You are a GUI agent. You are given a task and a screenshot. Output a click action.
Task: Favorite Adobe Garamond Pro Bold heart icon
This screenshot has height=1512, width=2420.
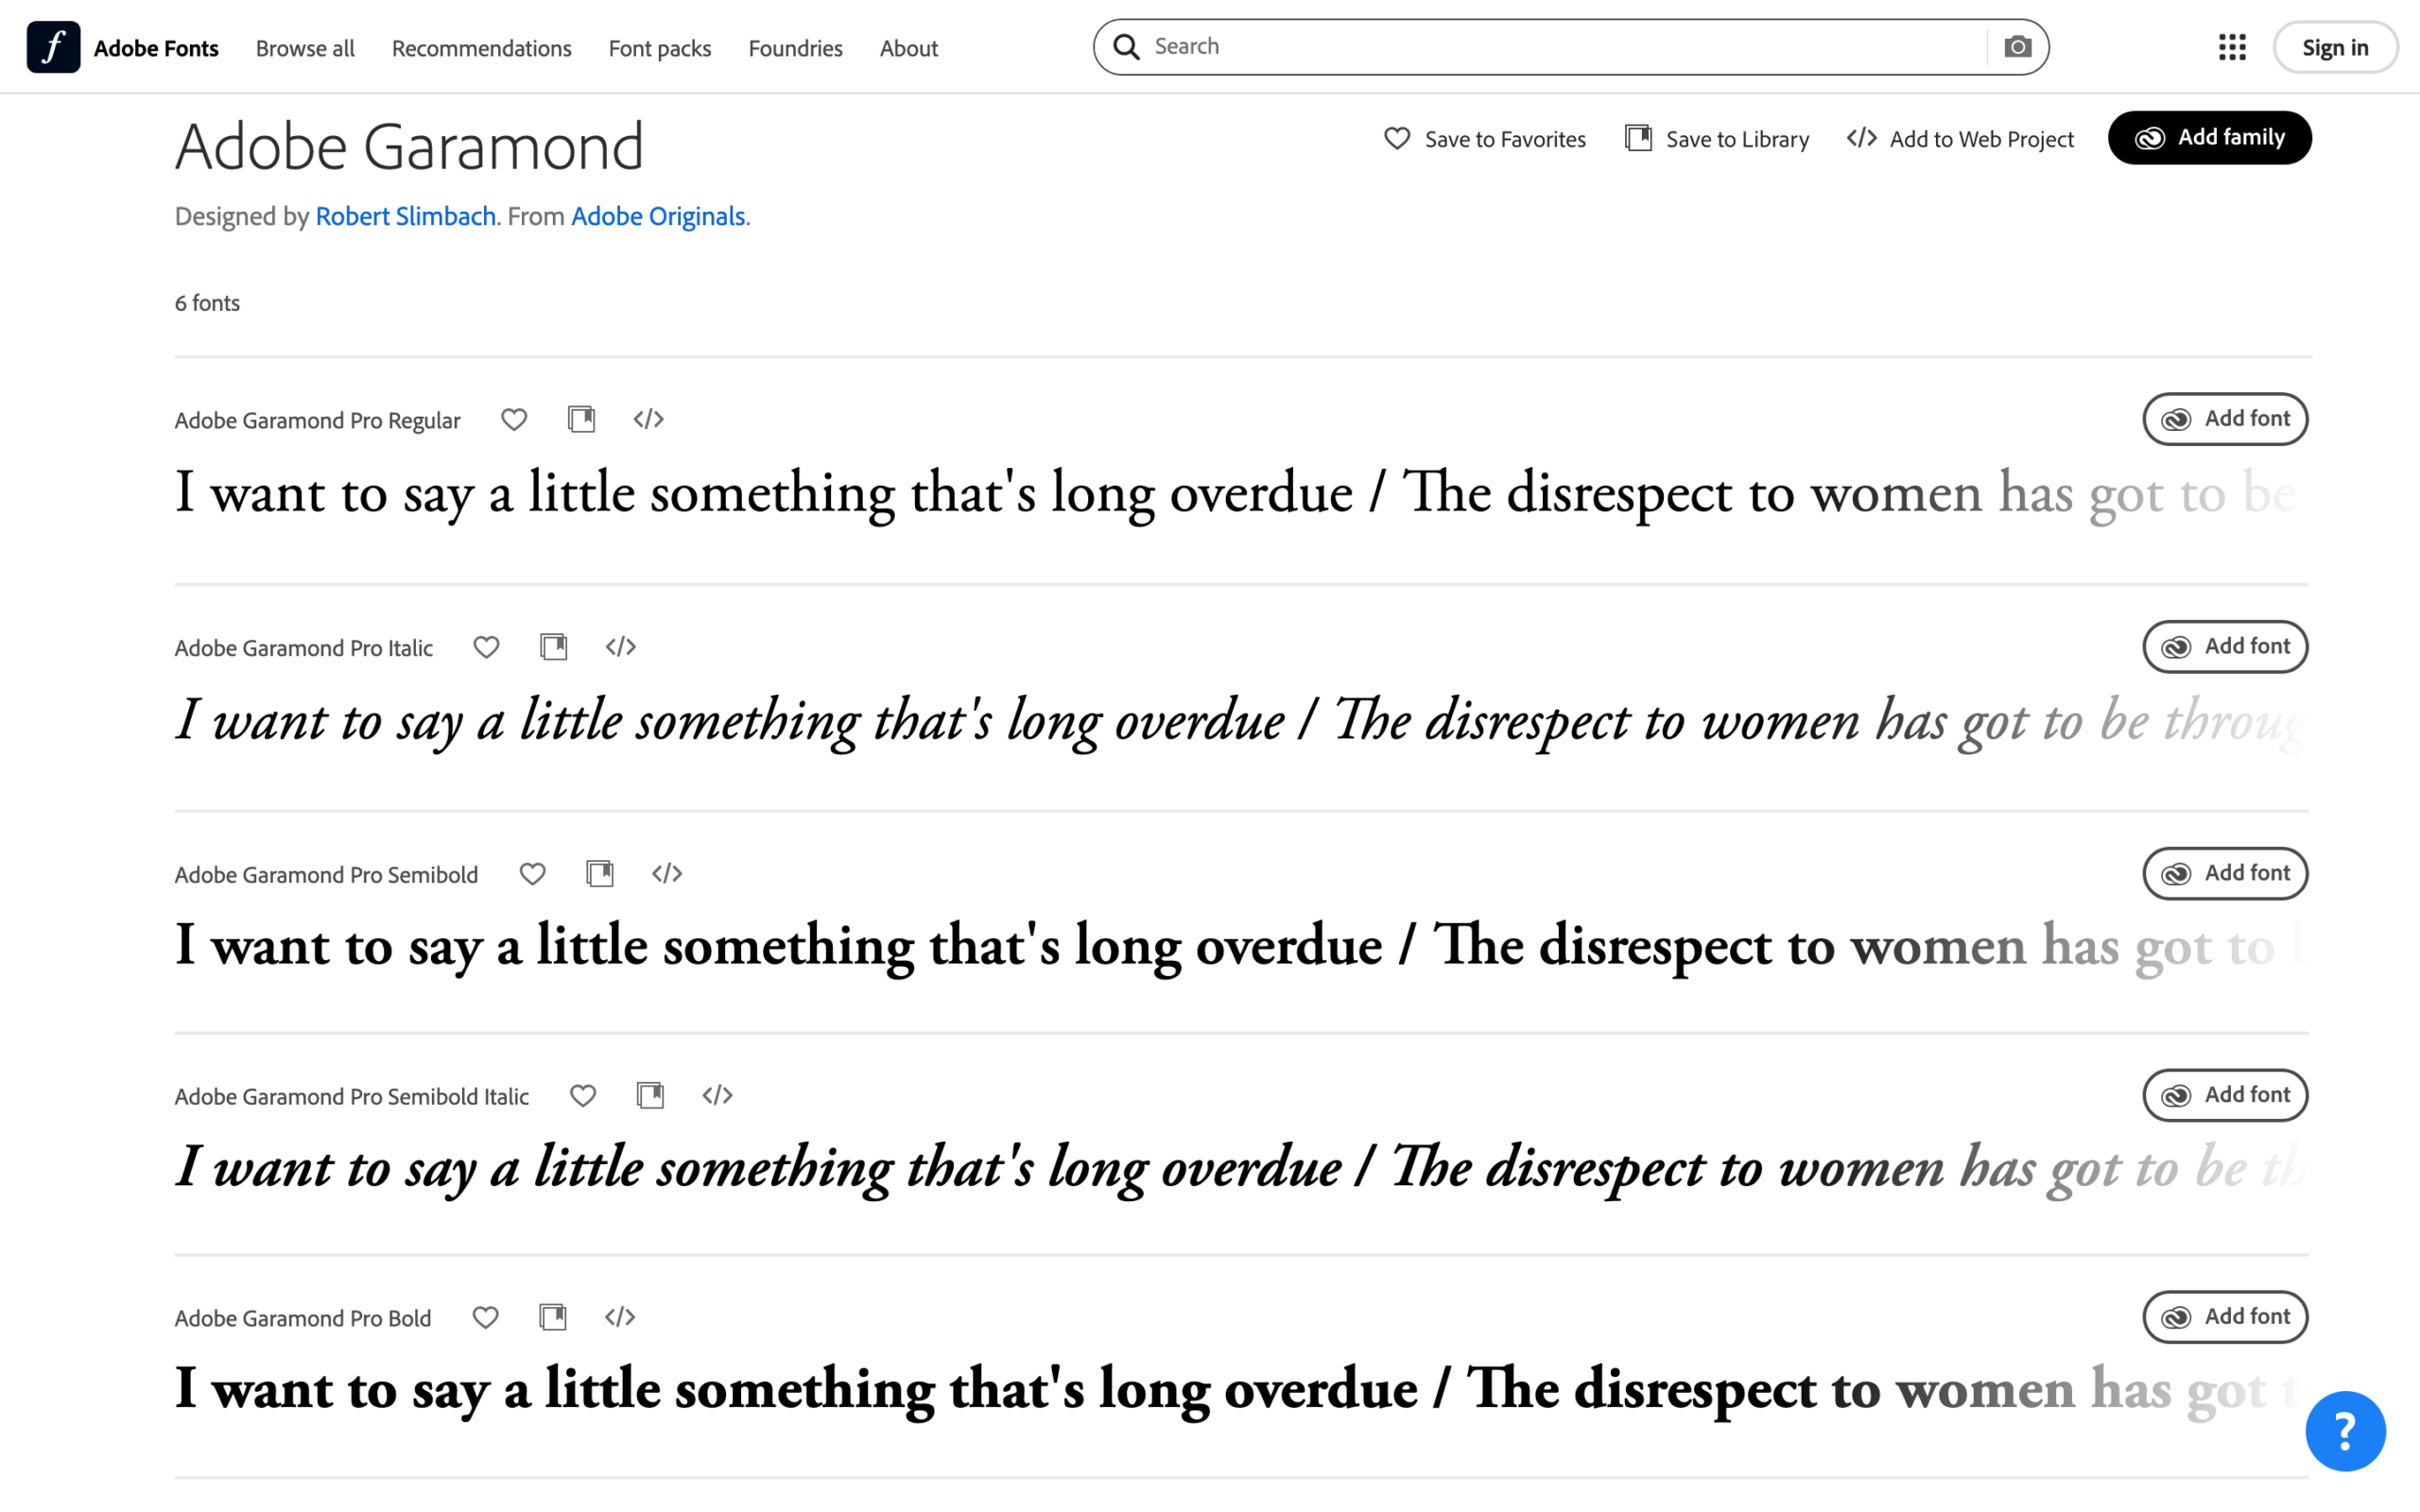(486, 1318)
